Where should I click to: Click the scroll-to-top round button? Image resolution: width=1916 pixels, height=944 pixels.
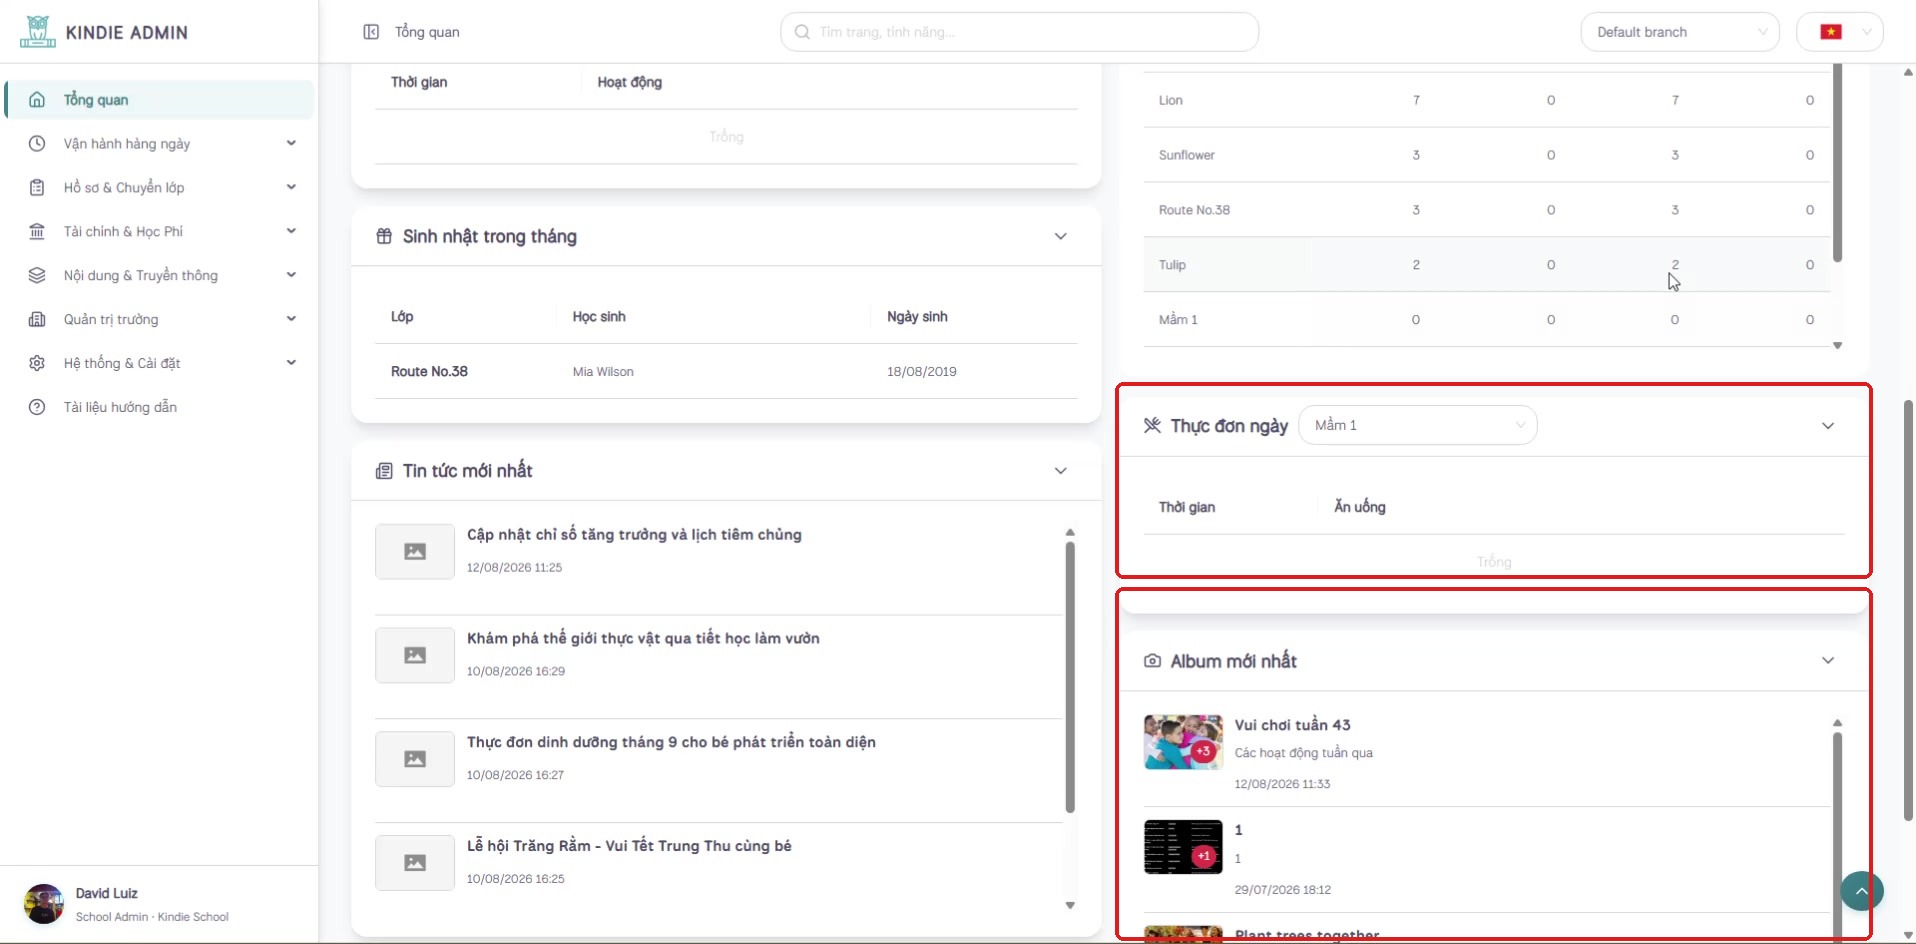pos(1861,890)
